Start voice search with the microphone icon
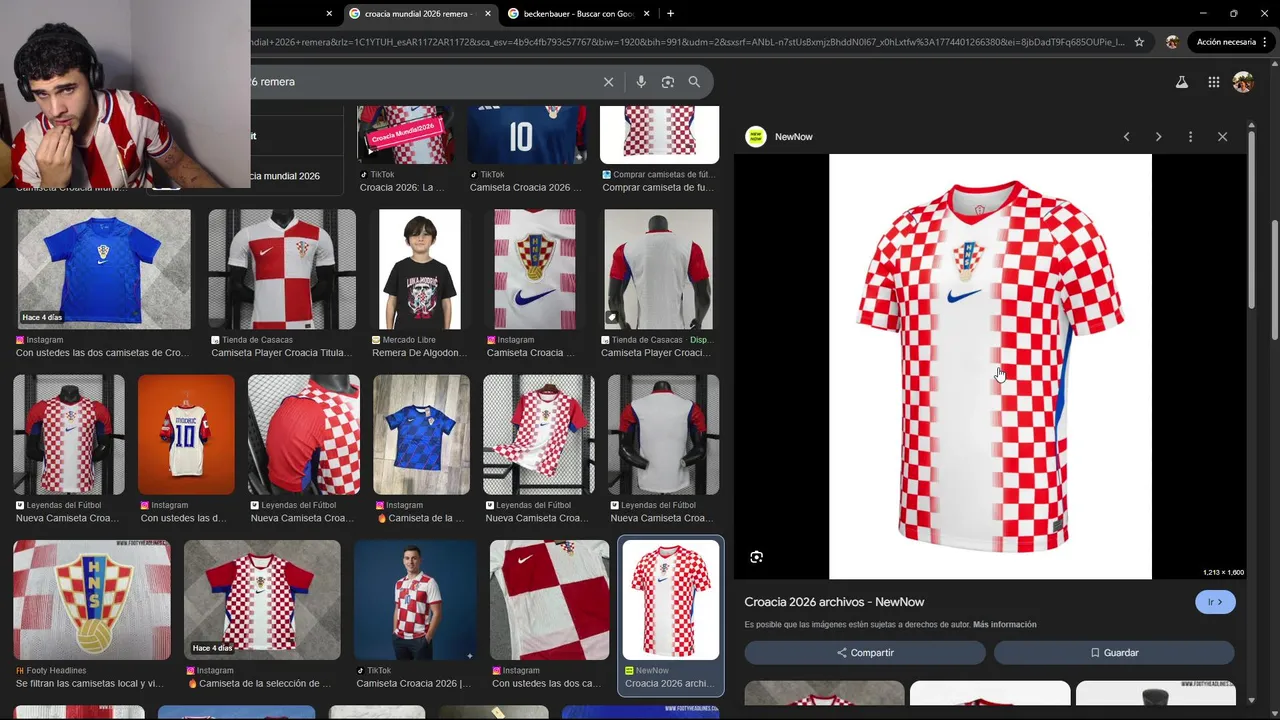The height and width of the screenshot is (720, 1280). tap(641, 82)
